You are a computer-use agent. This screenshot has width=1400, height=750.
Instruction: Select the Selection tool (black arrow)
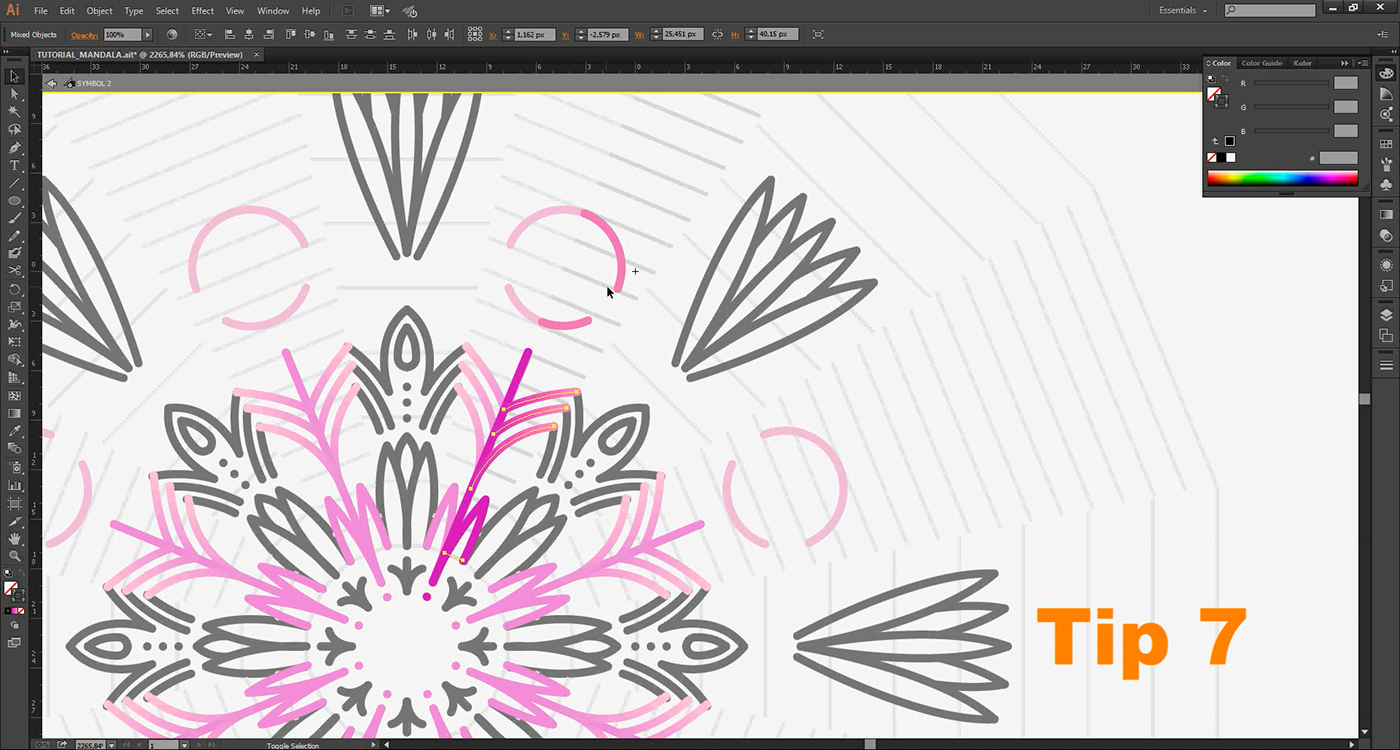(x=15, y=76)
